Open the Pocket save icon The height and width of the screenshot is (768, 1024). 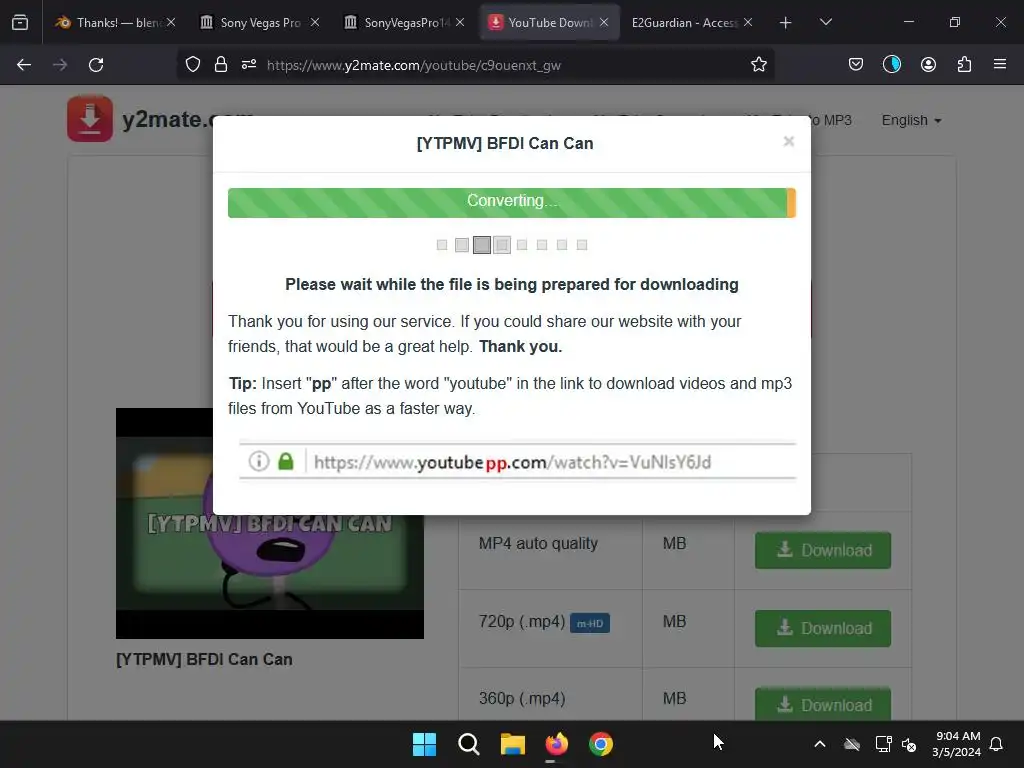pos(856,65)
